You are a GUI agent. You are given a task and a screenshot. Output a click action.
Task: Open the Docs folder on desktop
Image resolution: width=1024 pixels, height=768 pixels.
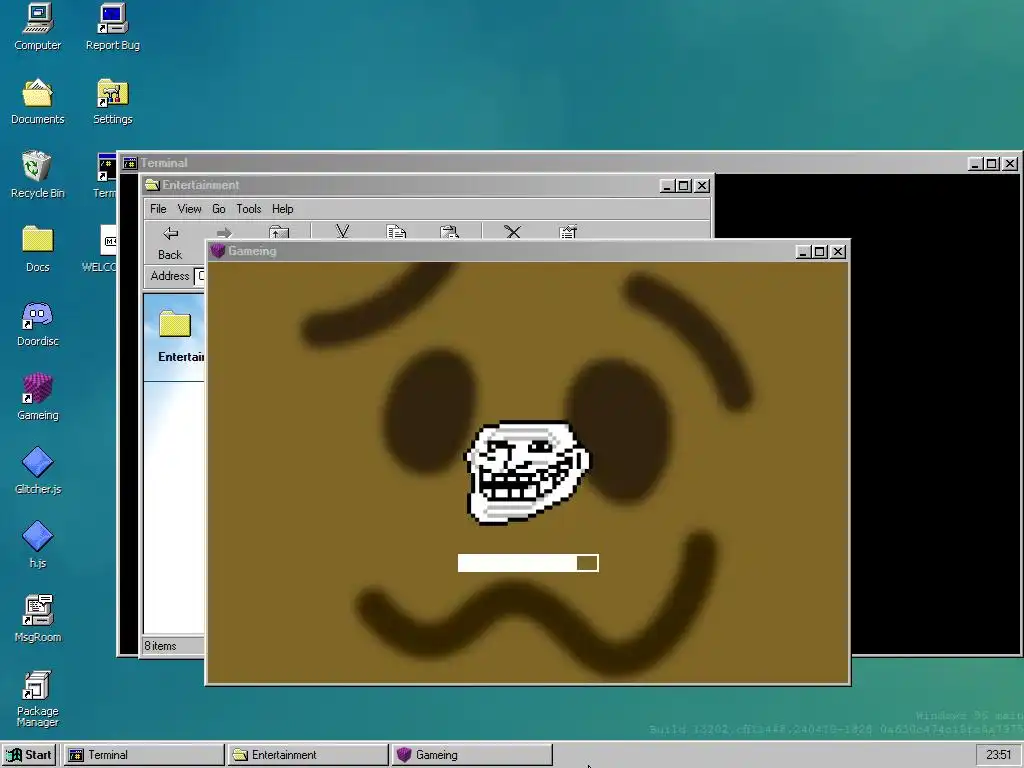coord(37,249)
